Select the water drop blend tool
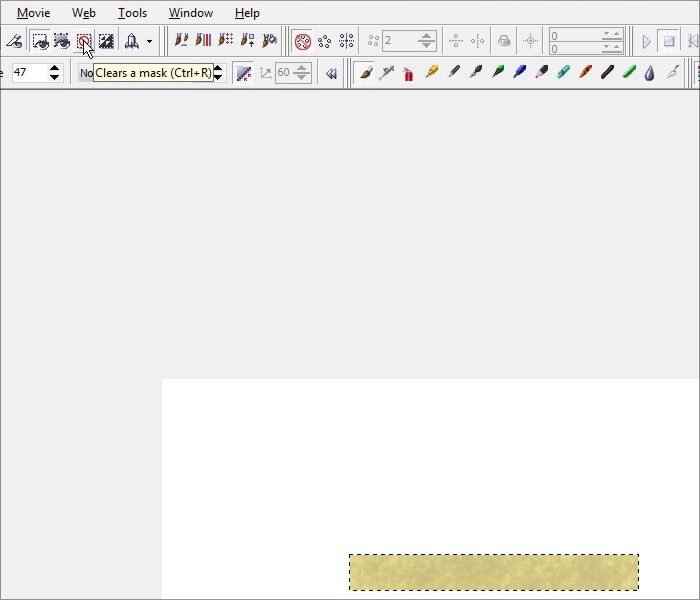 tap(650, 73)
